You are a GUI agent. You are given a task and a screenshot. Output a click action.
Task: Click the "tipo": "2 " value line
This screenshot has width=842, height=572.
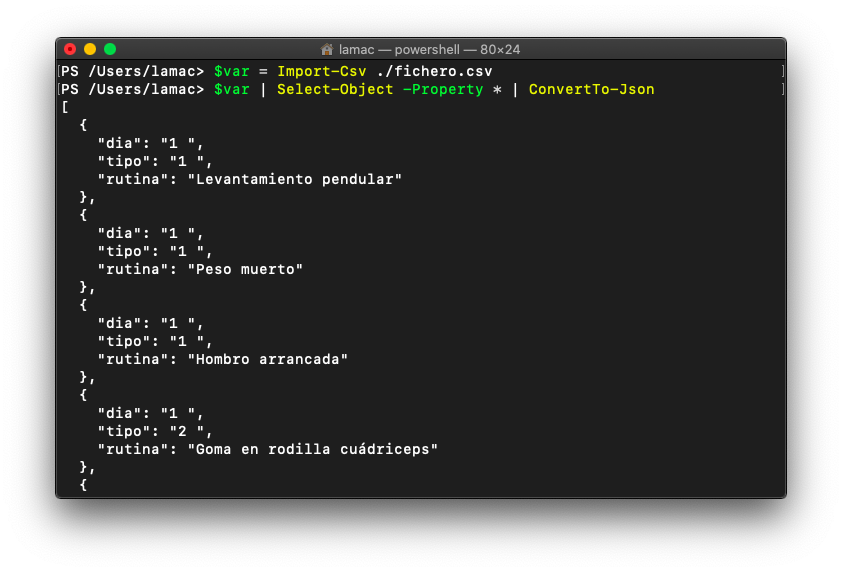pos(155,431)
